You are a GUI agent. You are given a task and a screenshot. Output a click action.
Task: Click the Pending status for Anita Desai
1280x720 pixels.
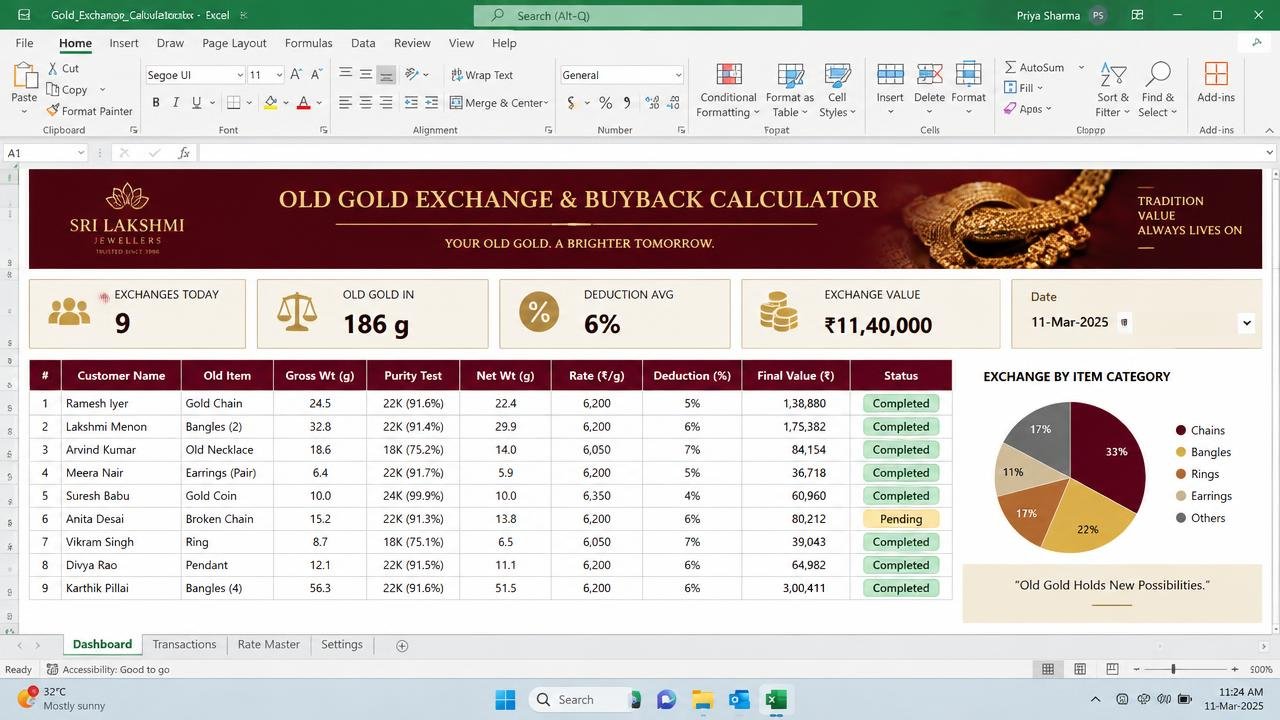click(x=901, y=519)
